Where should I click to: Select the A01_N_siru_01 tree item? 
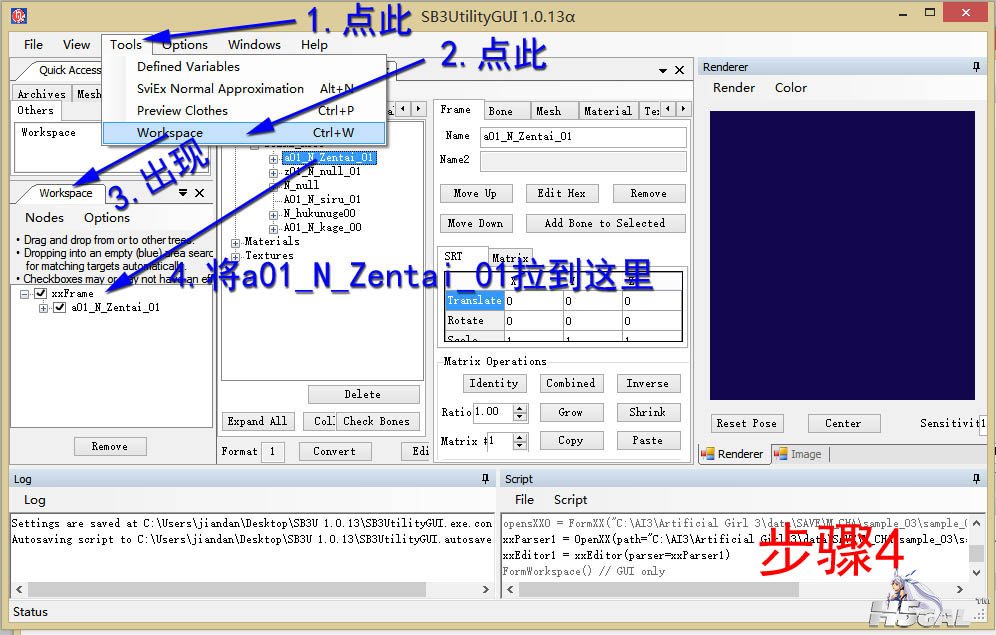tap(321, 199)
